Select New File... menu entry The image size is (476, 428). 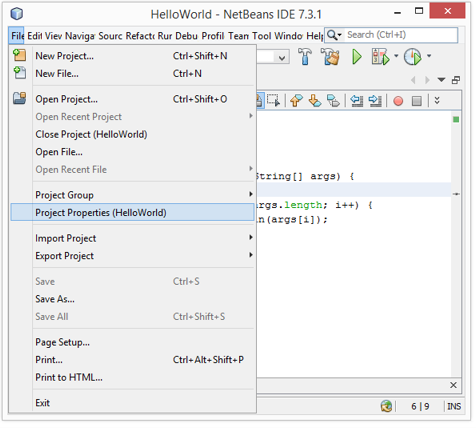pyautogui.click(x=132, y=73)
